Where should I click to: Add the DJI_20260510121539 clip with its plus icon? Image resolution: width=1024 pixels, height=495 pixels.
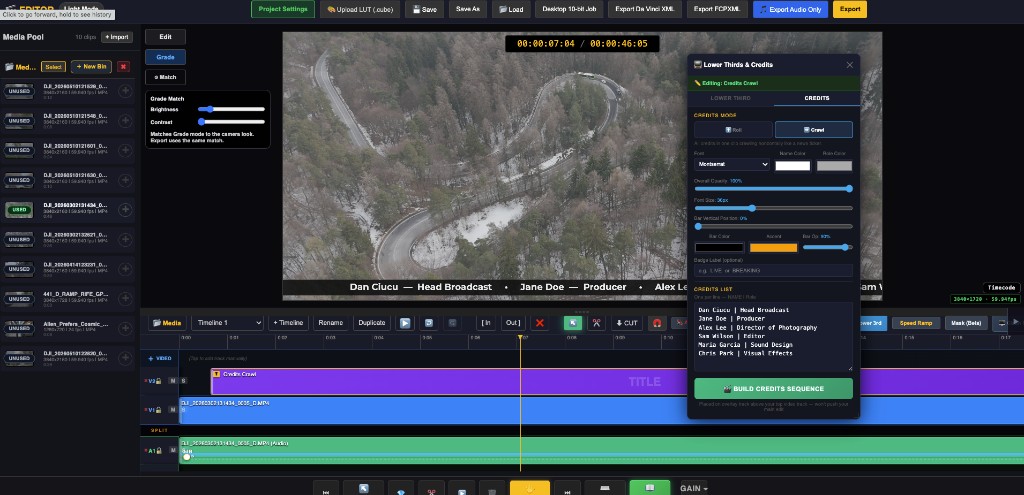[125, 91]
